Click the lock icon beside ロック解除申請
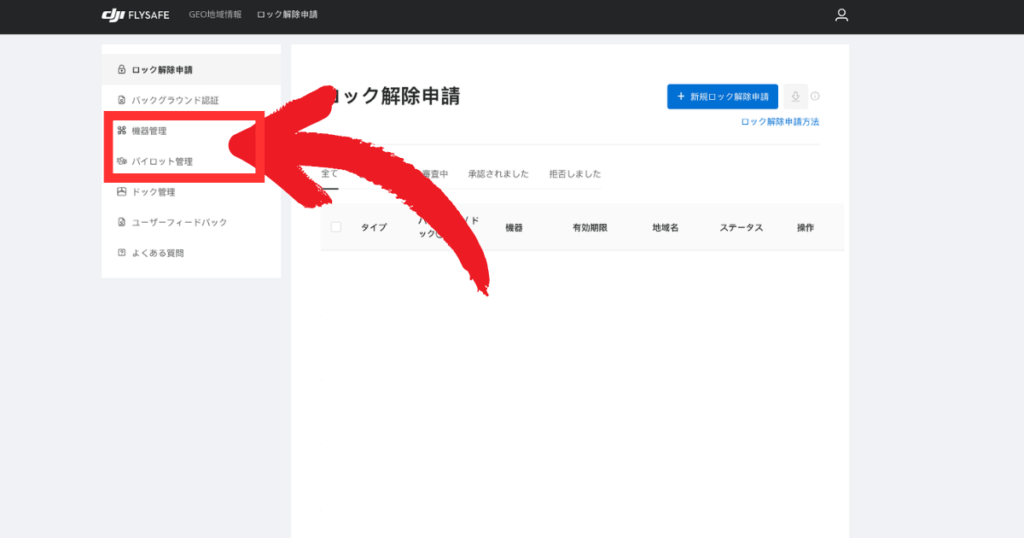 click(122, 70)
